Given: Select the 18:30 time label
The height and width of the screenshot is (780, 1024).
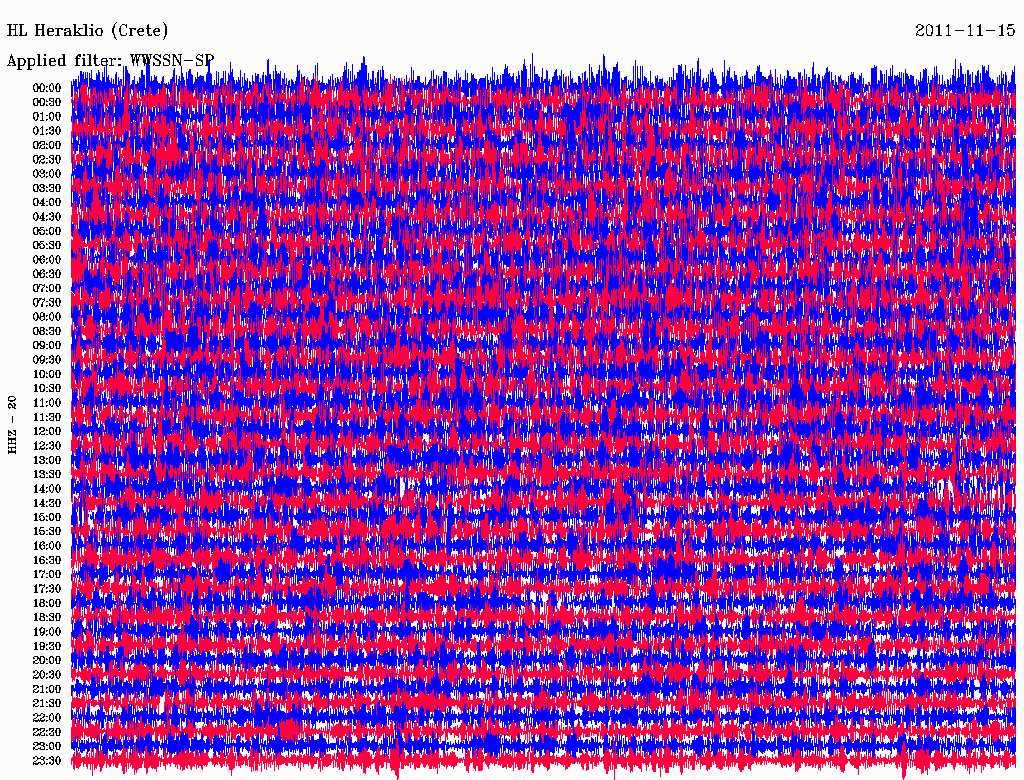Looking at the screenshot, I should tap(47, 617).
